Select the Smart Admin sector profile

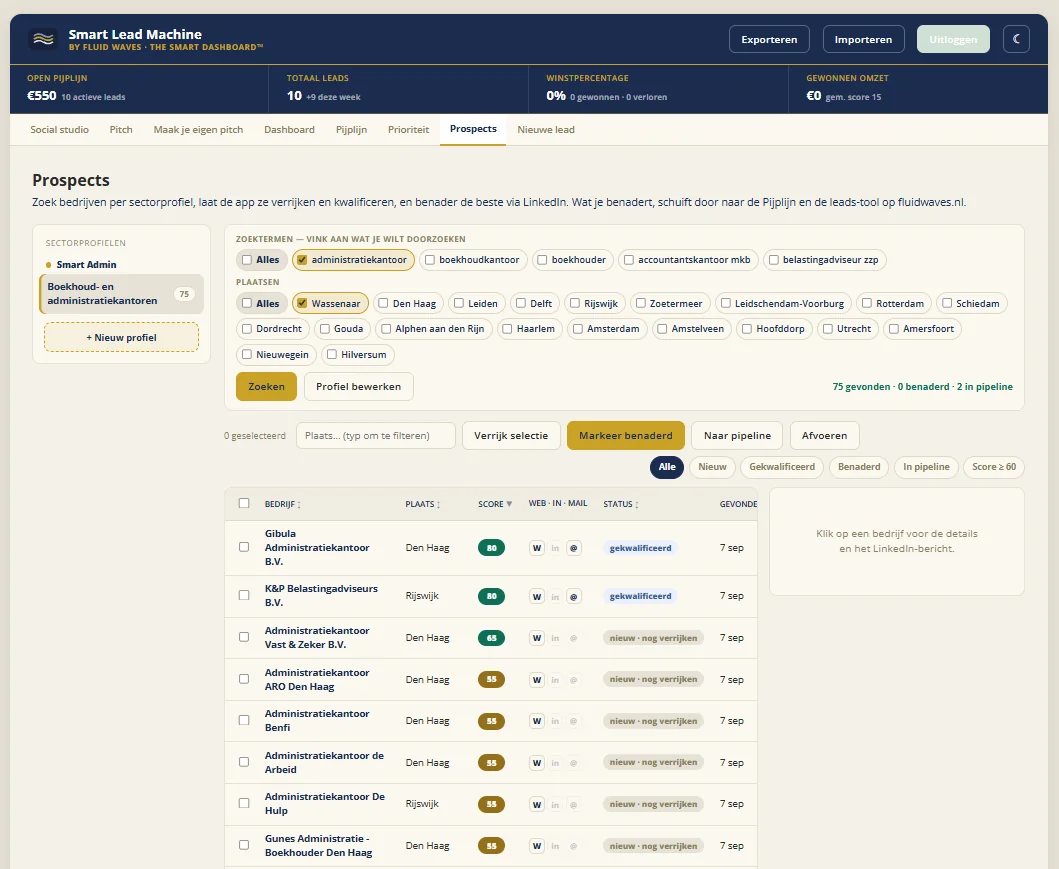point(86,265)
